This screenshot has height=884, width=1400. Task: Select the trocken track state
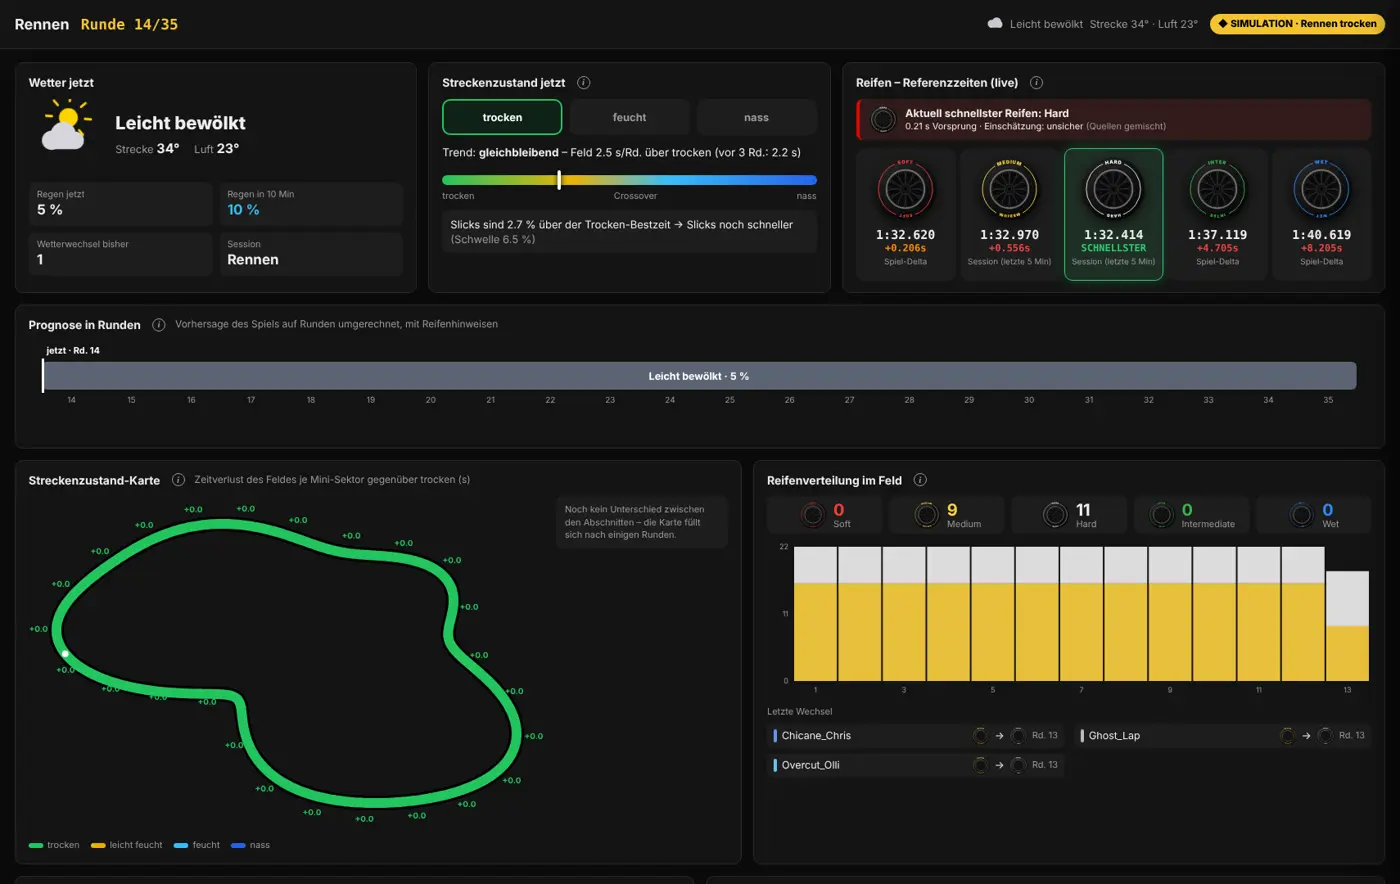(502, 117)
